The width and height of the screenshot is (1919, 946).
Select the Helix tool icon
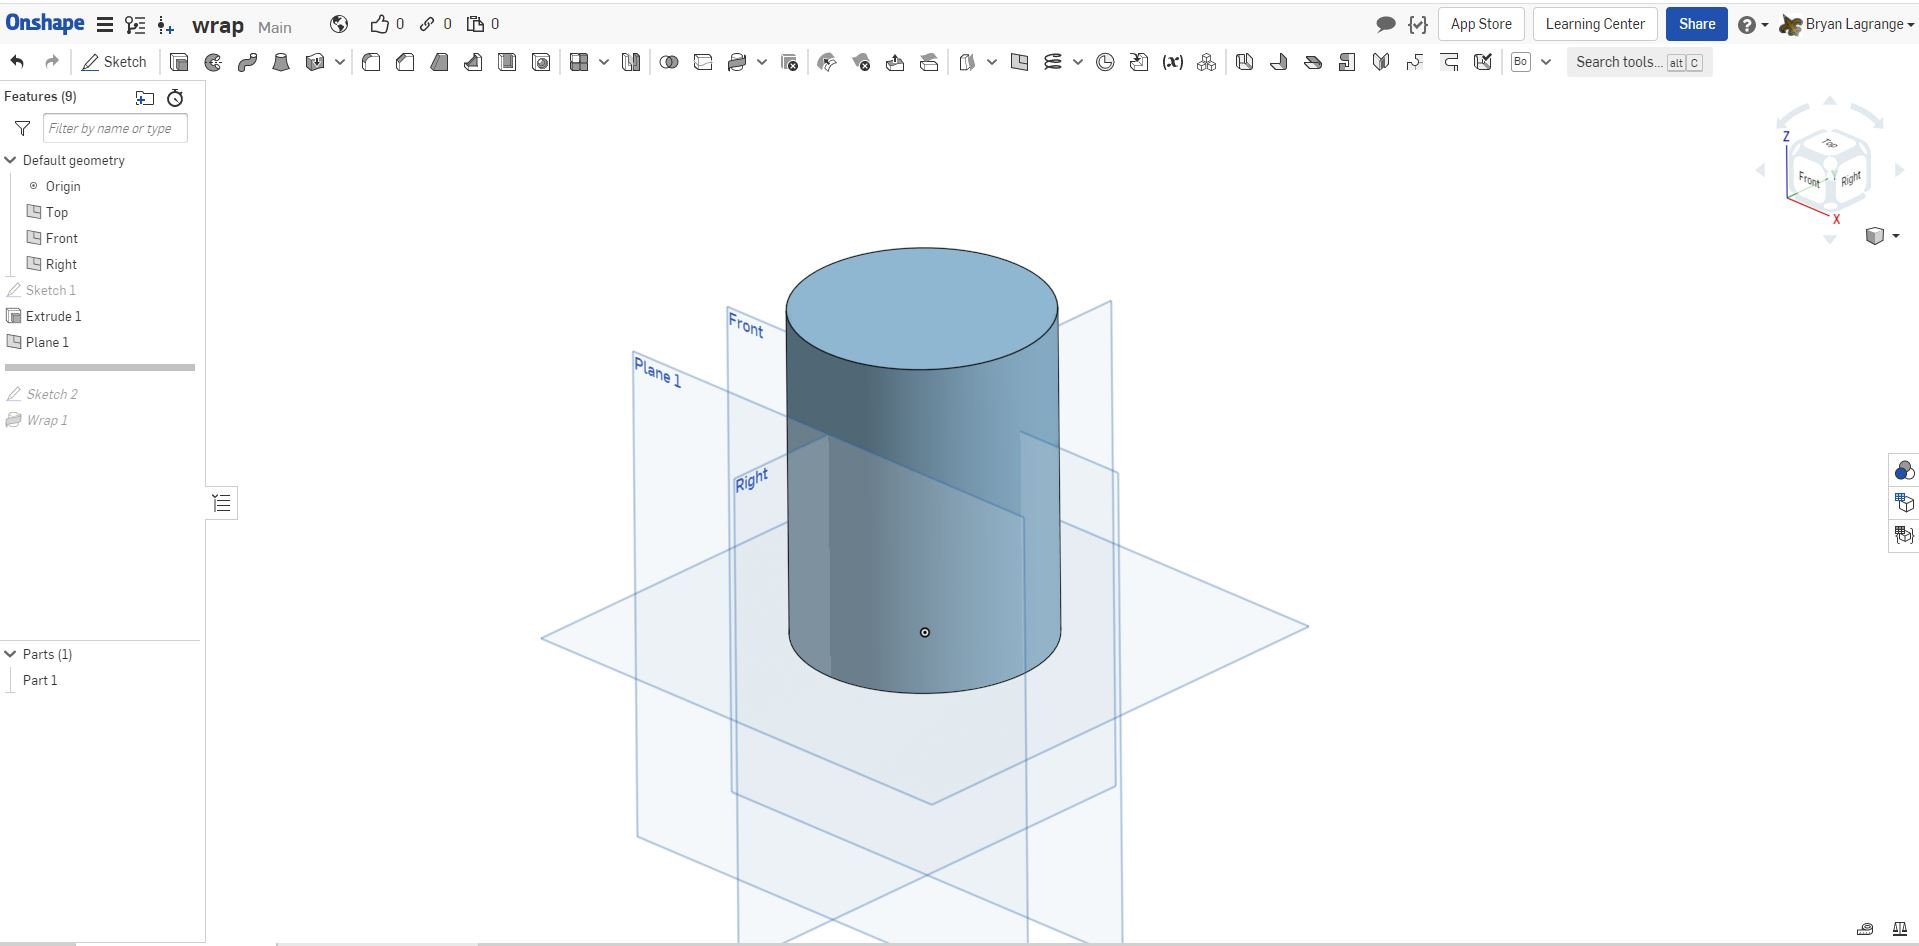click(1053, 62)
